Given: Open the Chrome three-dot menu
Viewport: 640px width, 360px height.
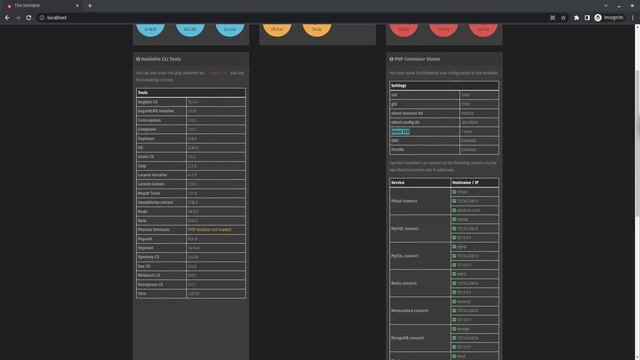Looking at the screenshot, I should (x=633, y=18).
